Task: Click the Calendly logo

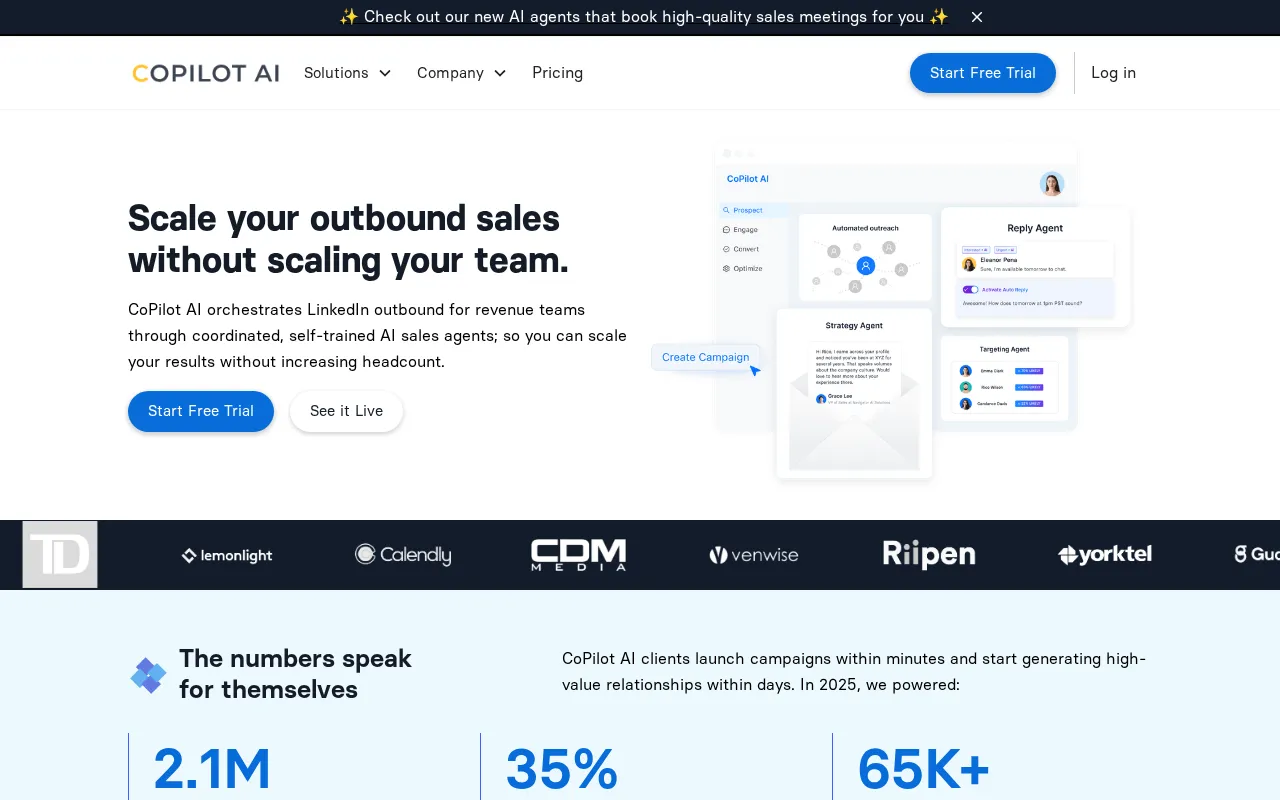Action: click(403, 554)
